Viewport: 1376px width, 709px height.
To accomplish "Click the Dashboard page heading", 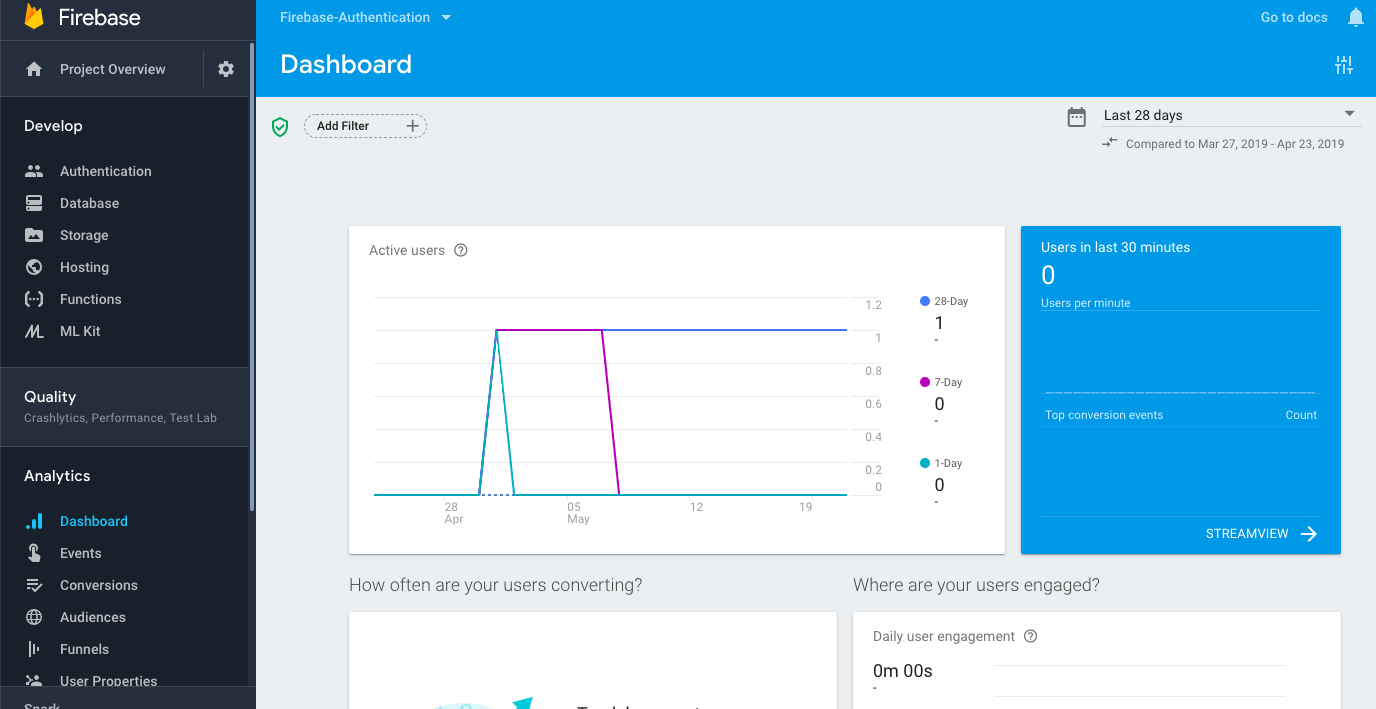I will pos(346,64).
